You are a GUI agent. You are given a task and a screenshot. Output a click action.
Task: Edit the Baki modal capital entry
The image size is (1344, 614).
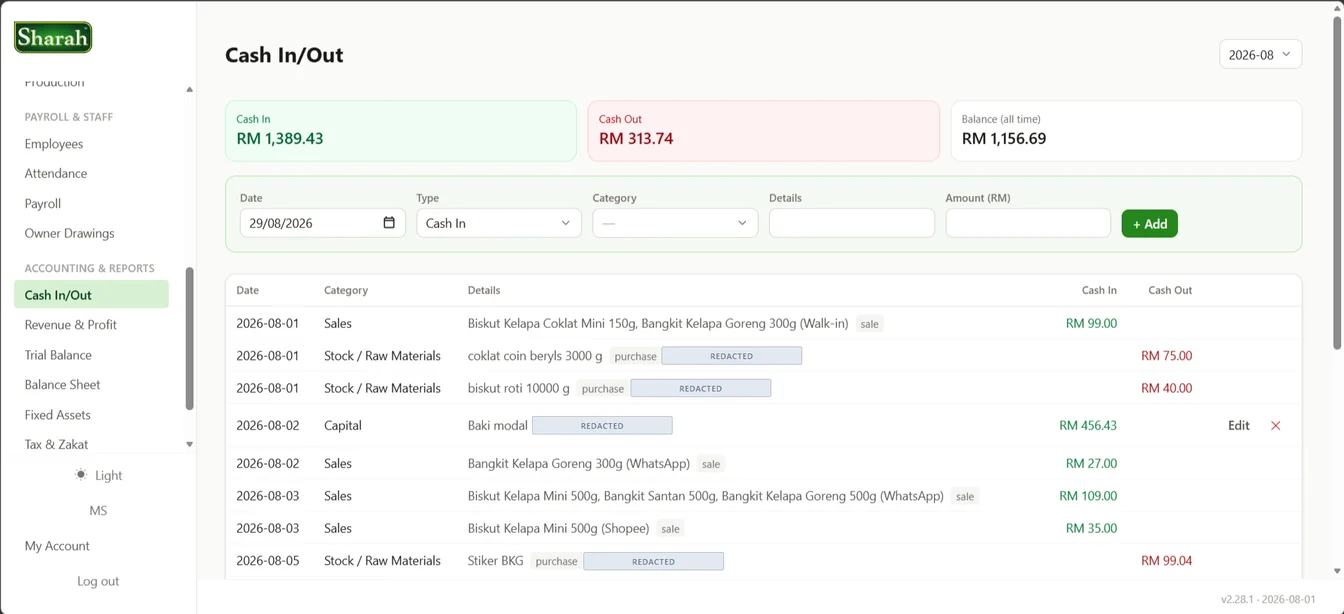click(x=1238, y=426)
